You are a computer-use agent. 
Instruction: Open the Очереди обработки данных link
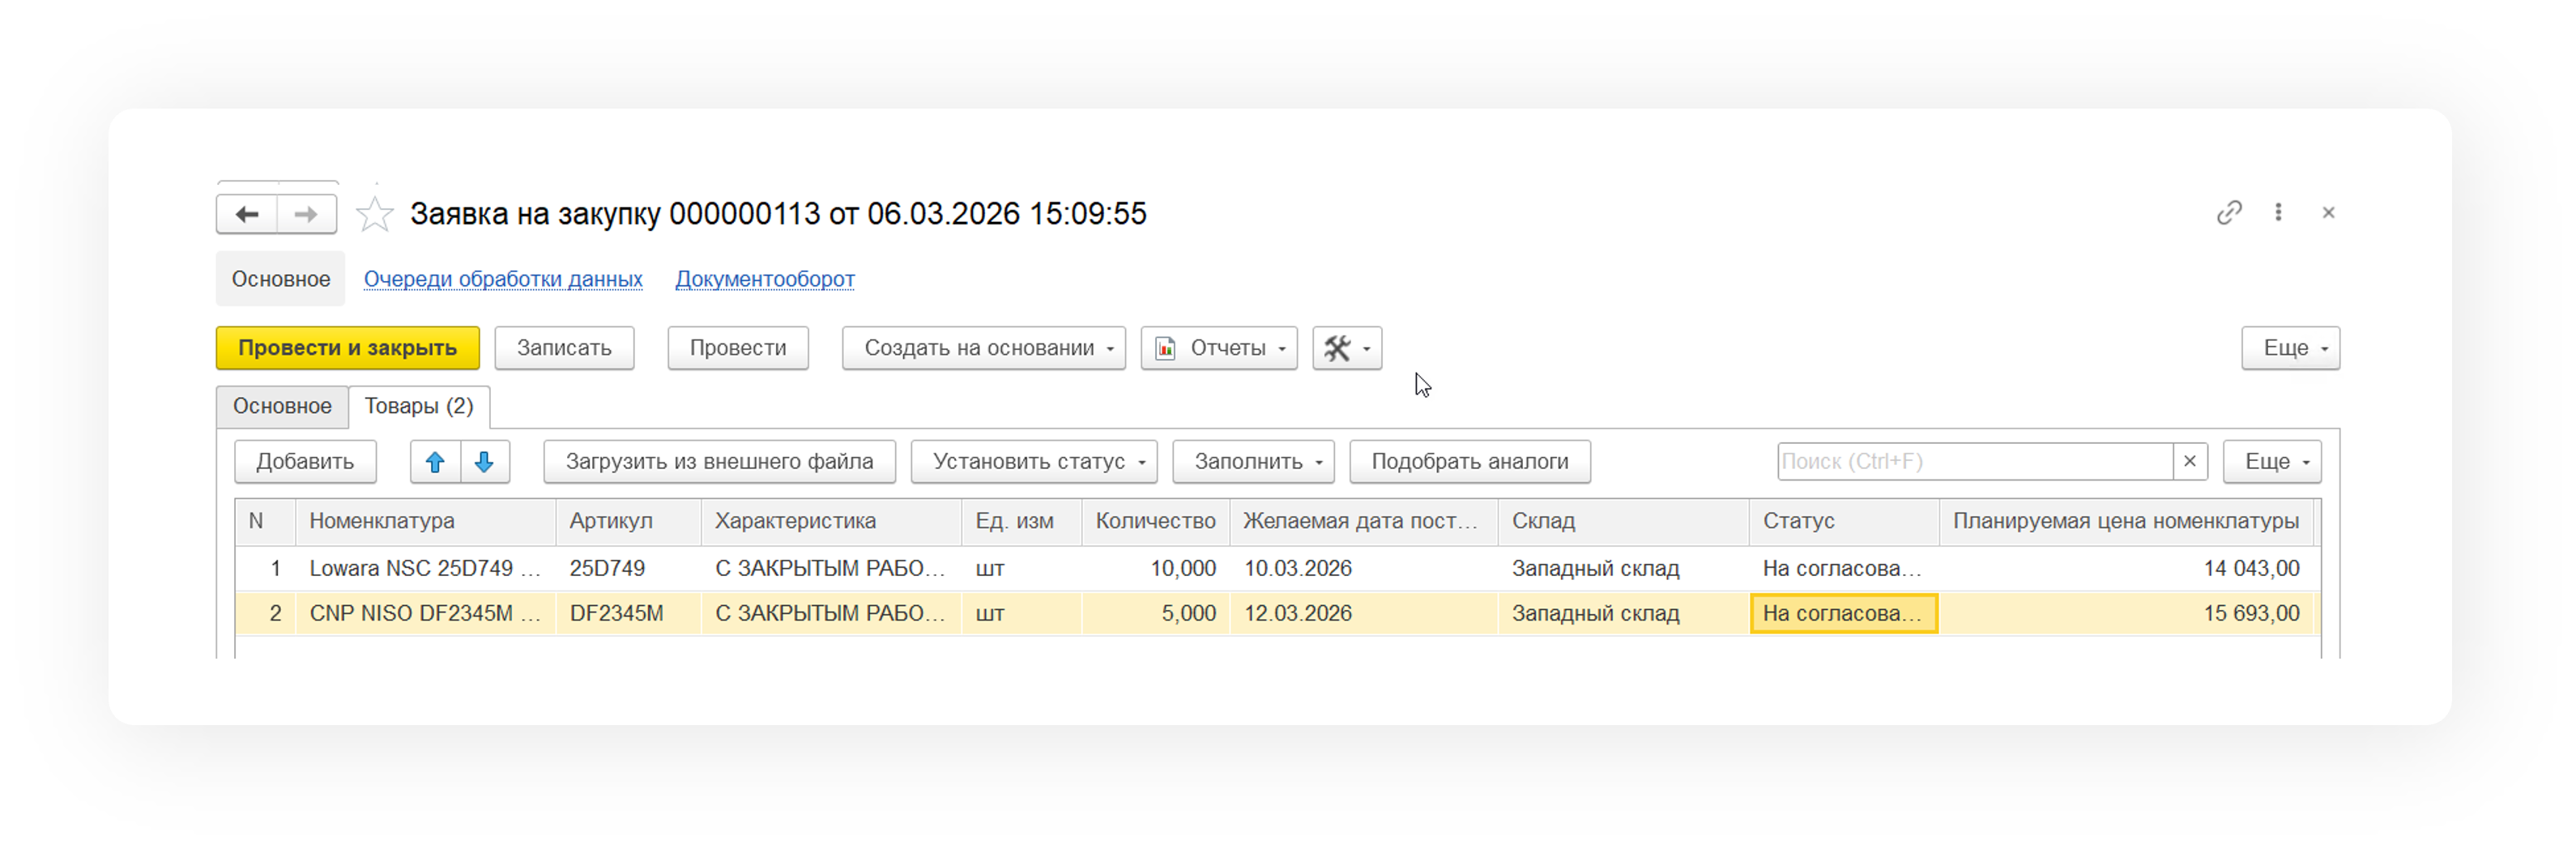coord(503,279)
